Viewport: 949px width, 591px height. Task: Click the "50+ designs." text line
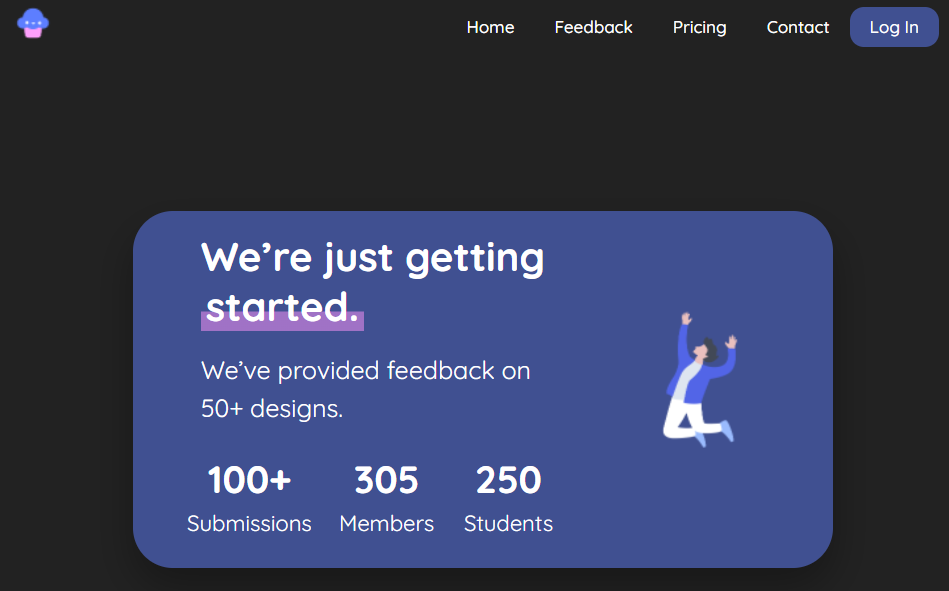272,409
